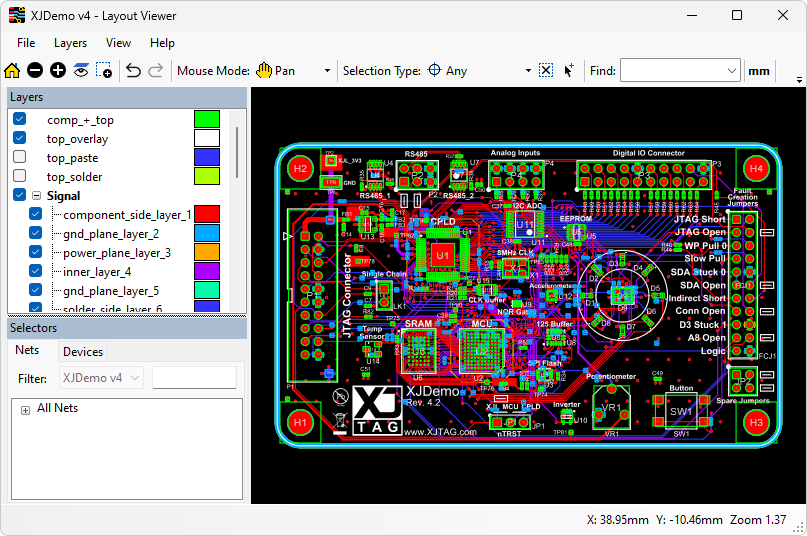Zoom in with the plus icon
Screen dimensions: 807x536
(58, 71)
